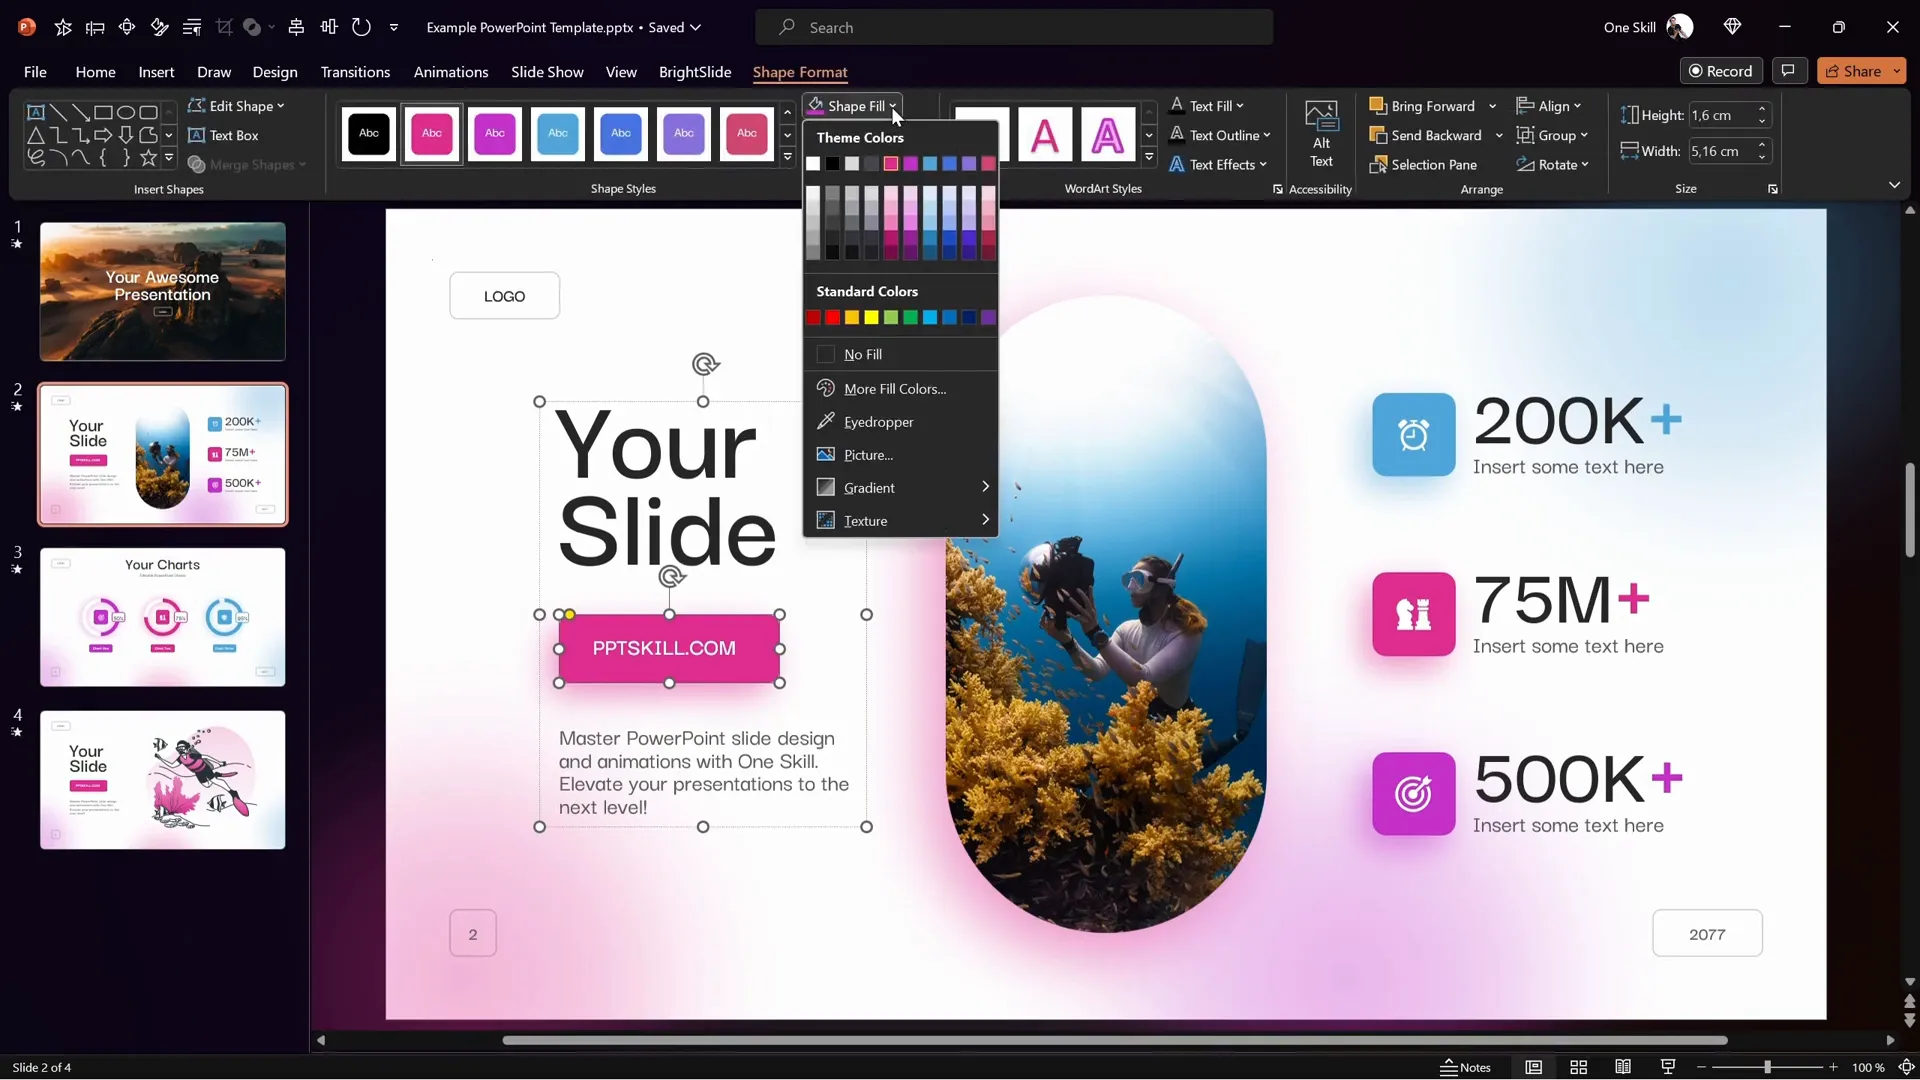Switch to Reading View
1920x1080 pixels.
[x=1623, y=1067]
